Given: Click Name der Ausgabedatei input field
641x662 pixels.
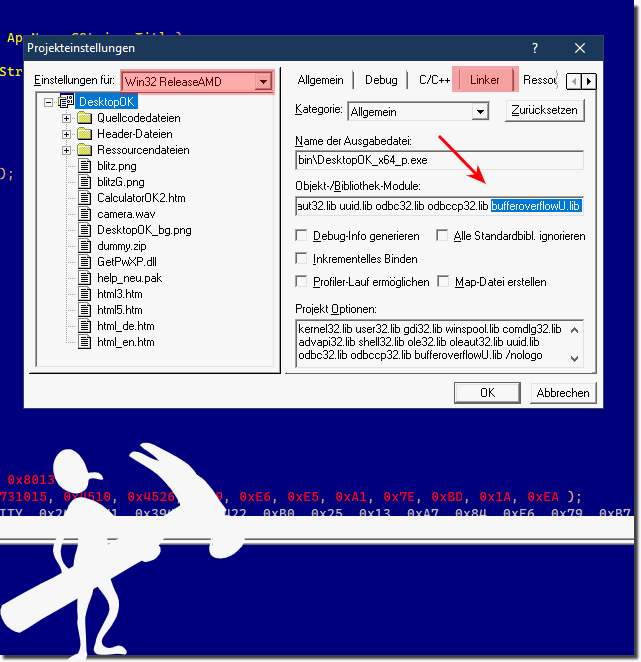Looking at the screenshot, I should [440, 160].
